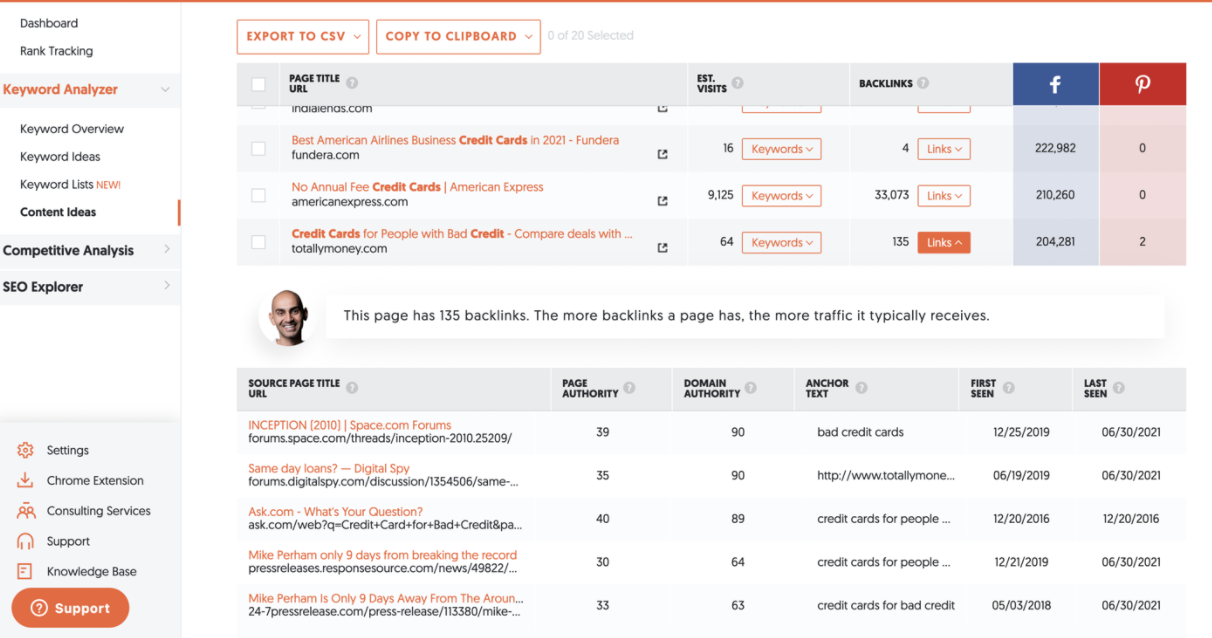1212x638 pixels.
Task: Click help icon next to Backlinks header
Action: pyautogui.click(x=923, y=83)
